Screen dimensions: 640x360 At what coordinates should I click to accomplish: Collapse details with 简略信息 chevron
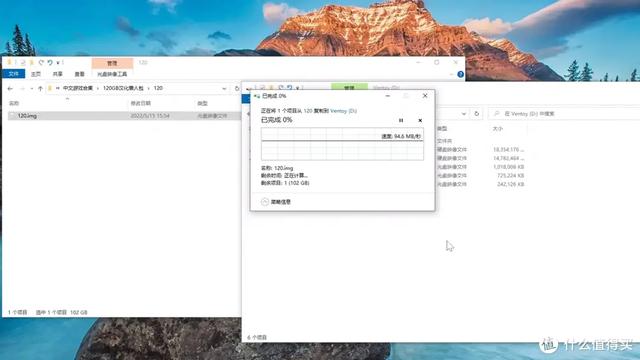point(265,202)
